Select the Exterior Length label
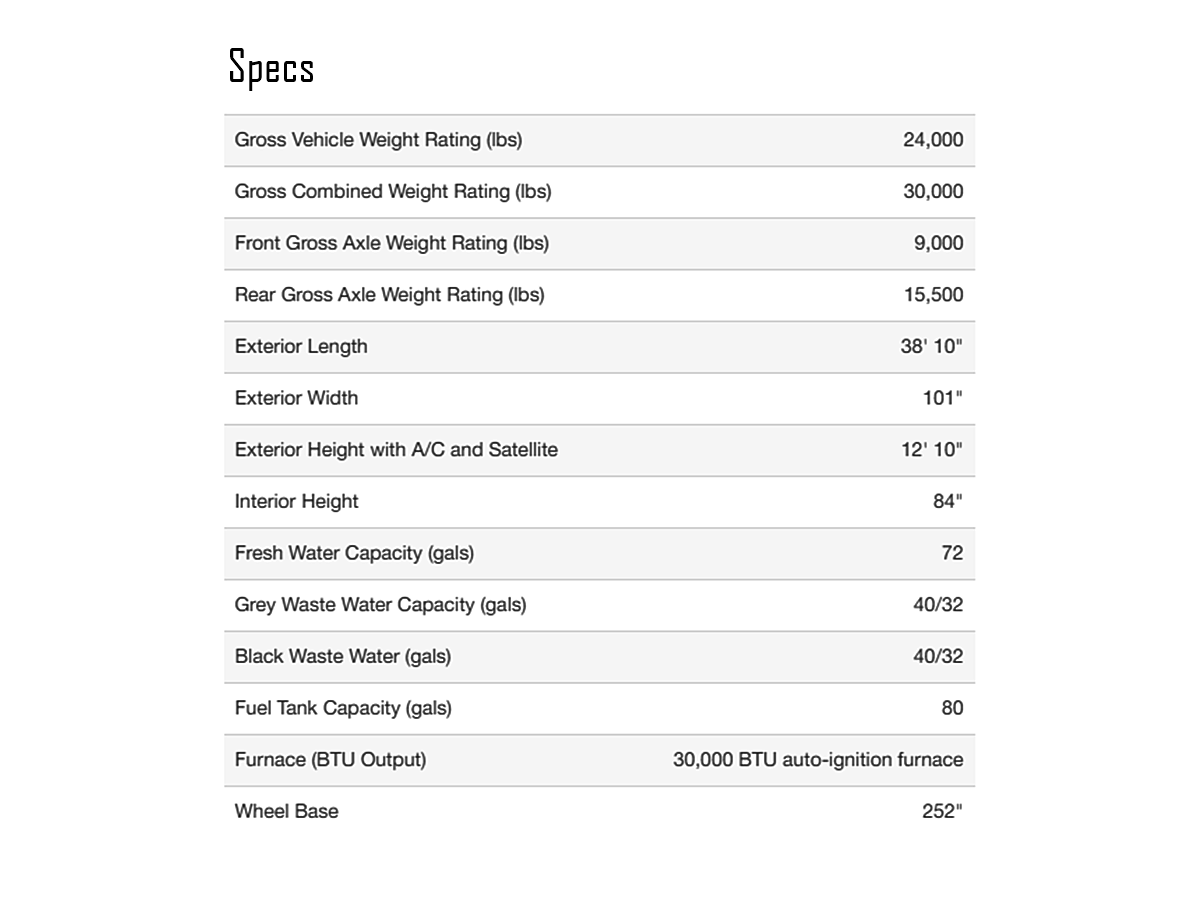1200x900 pixels. (301, 347)
